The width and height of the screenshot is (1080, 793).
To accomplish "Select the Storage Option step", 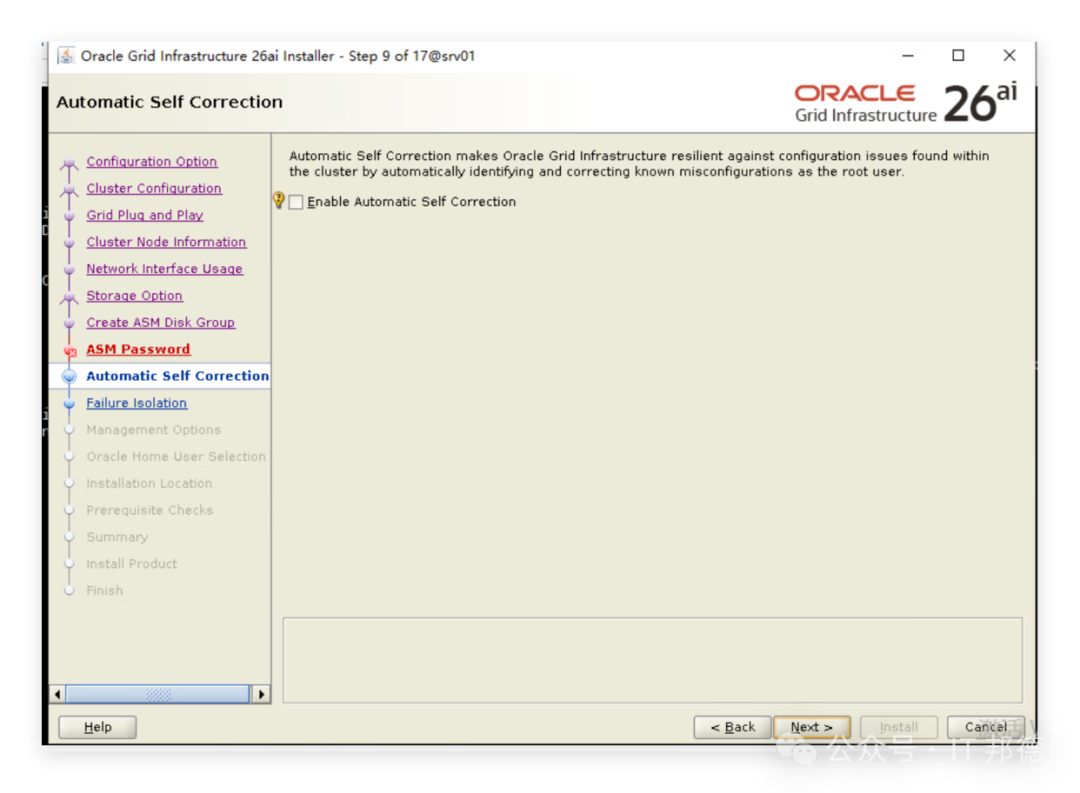I will click(134, 296).
